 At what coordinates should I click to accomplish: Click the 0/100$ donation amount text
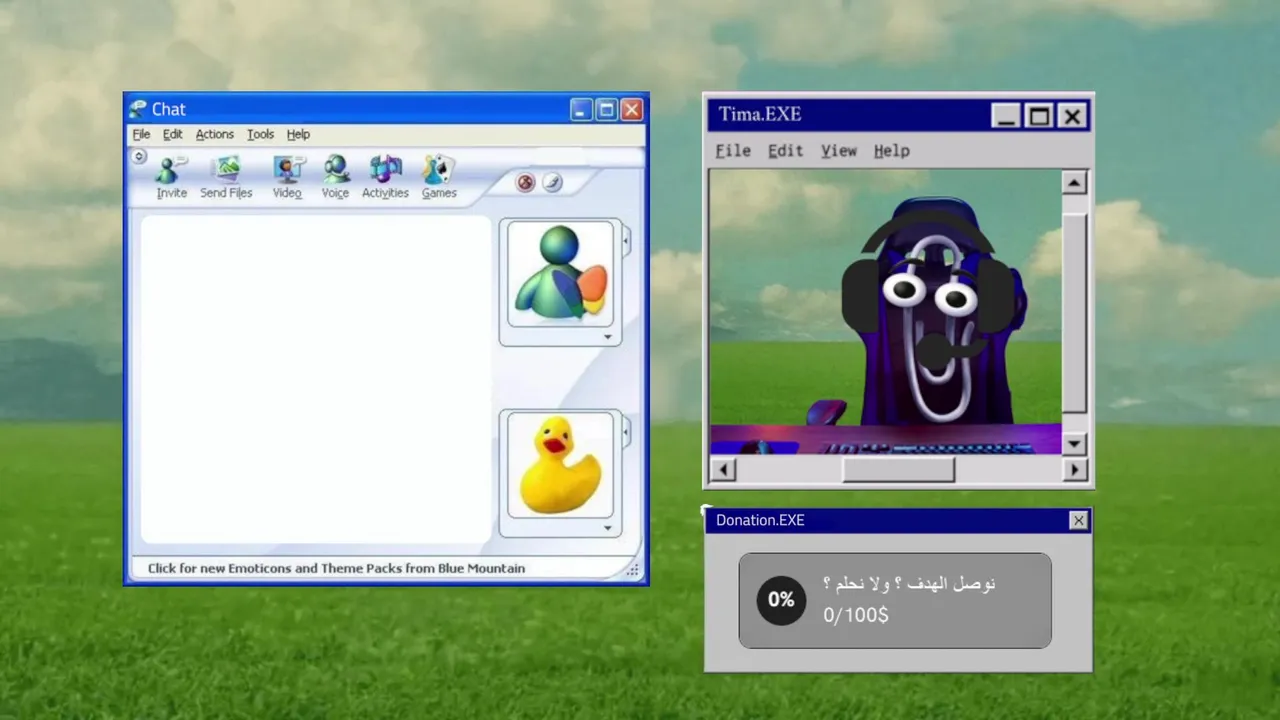pos(856,615)
